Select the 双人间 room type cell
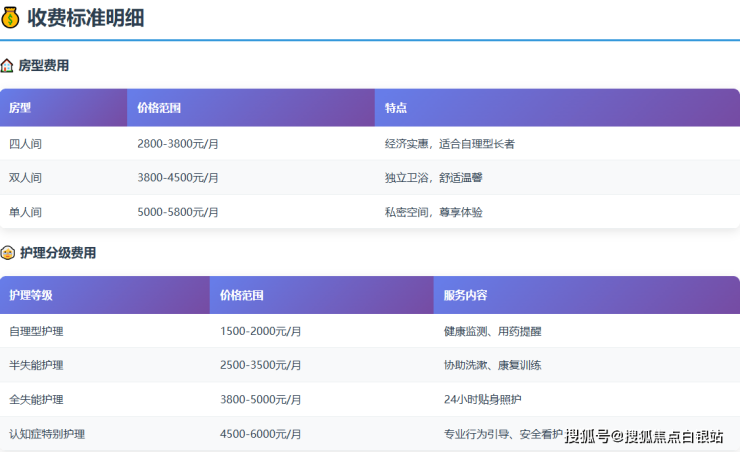 coord(25,178)
